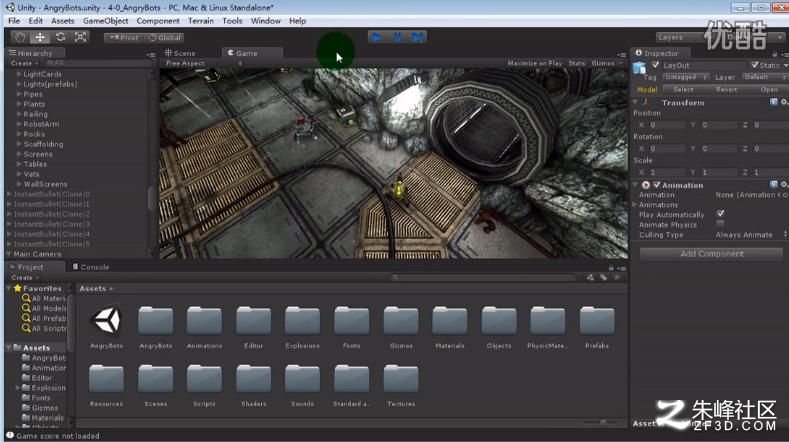
Task: Open the Window menu
Action: (266, 21)
